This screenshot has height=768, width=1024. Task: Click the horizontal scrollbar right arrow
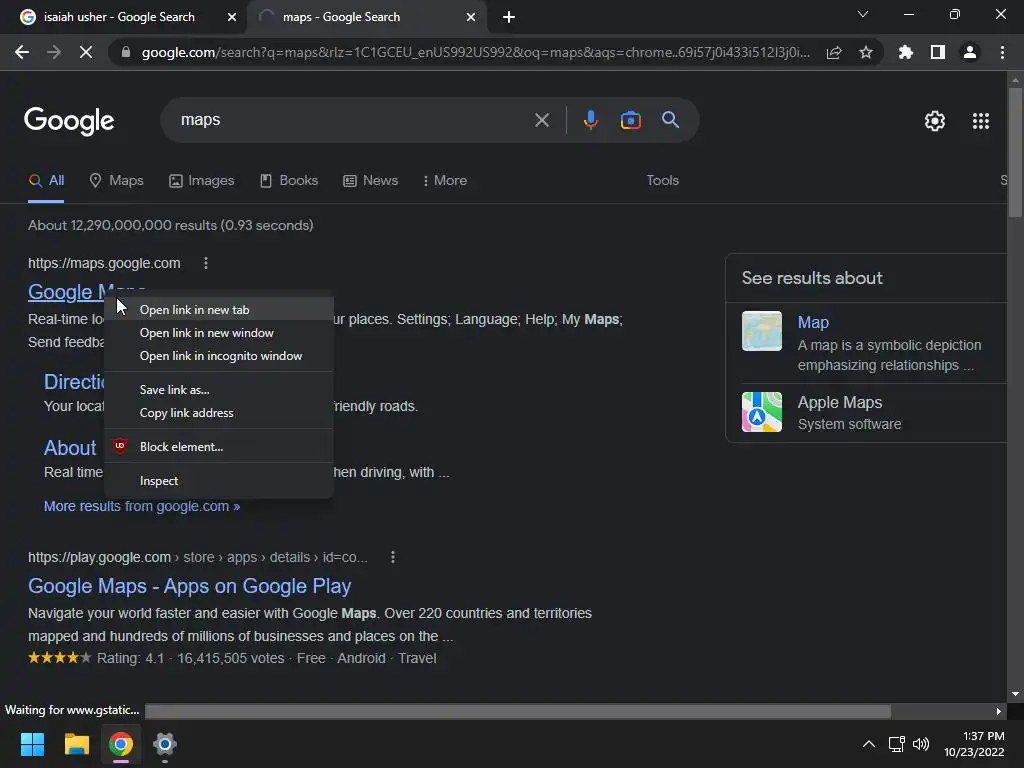[x=999, y=711]
